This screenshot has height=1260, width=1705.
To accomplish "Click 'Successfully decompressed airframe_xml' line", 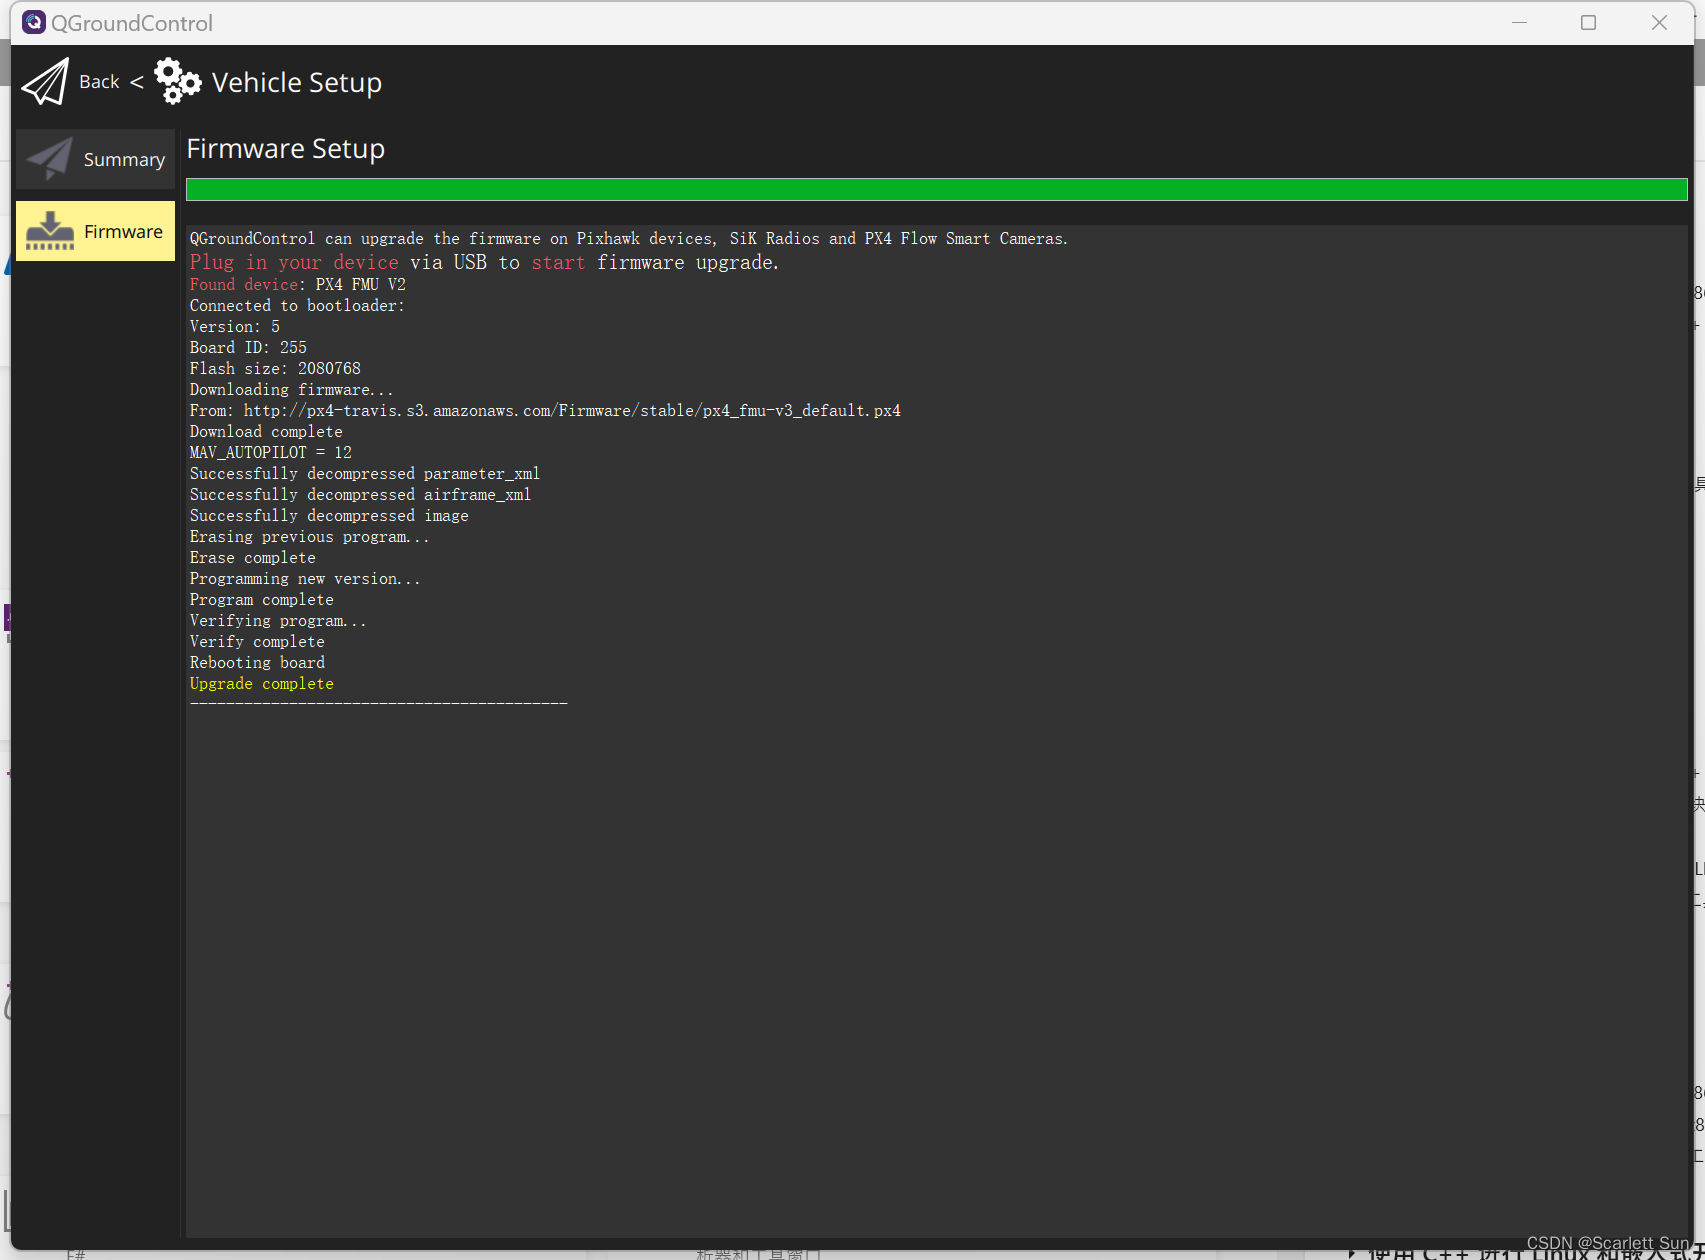I will click(x=360, y=495).
